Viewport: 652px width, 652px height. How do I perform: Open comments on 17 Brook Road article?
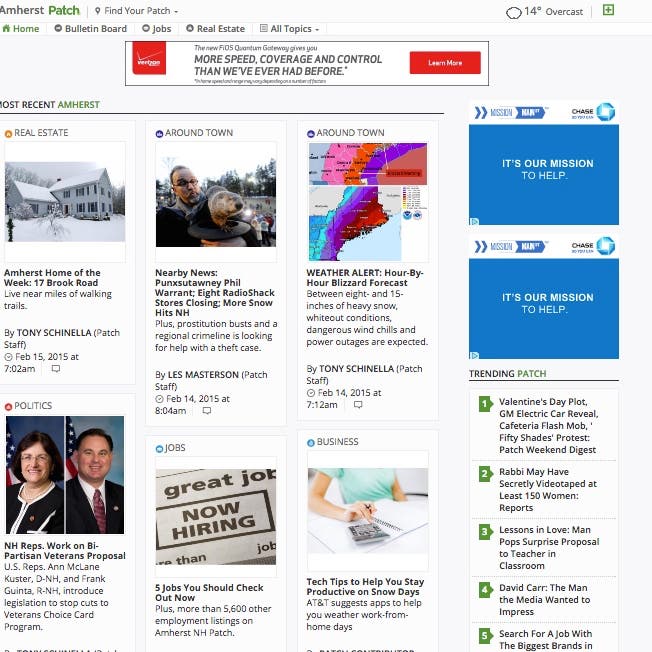click(x=56, y=369)
